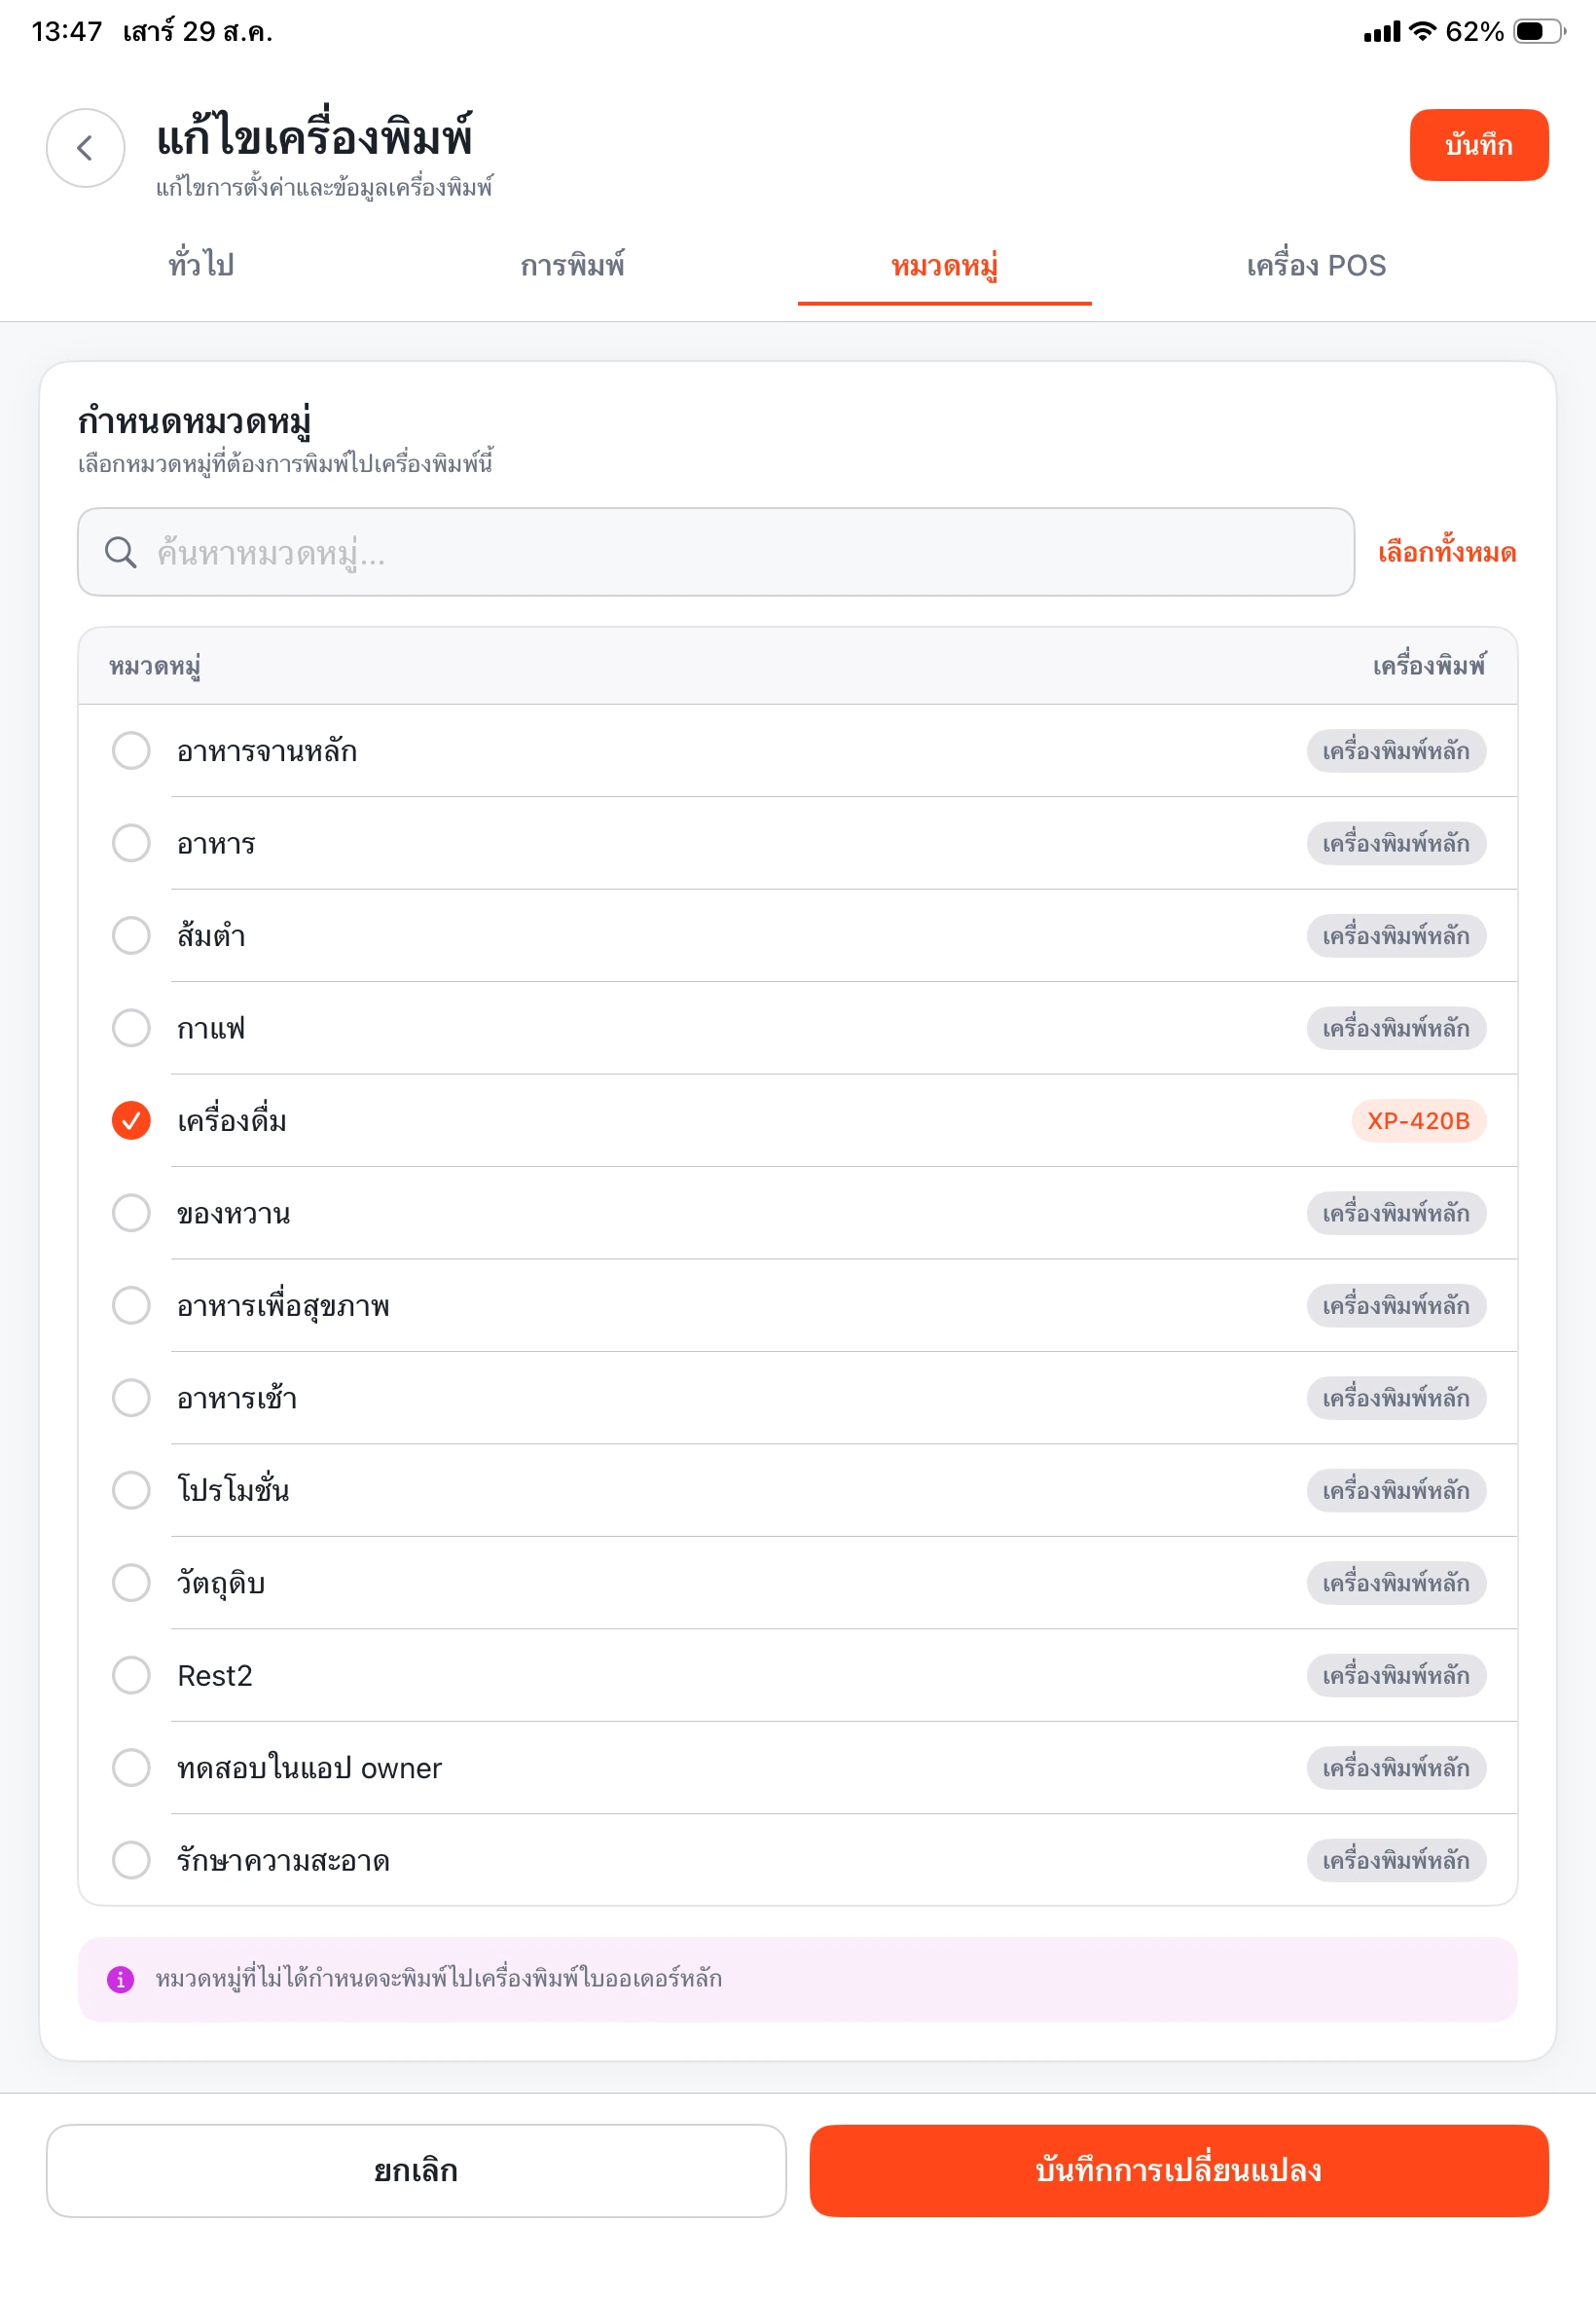
Task: Focus the ค้นหาหมวดหมู่ search field
Action: [716, 552]
